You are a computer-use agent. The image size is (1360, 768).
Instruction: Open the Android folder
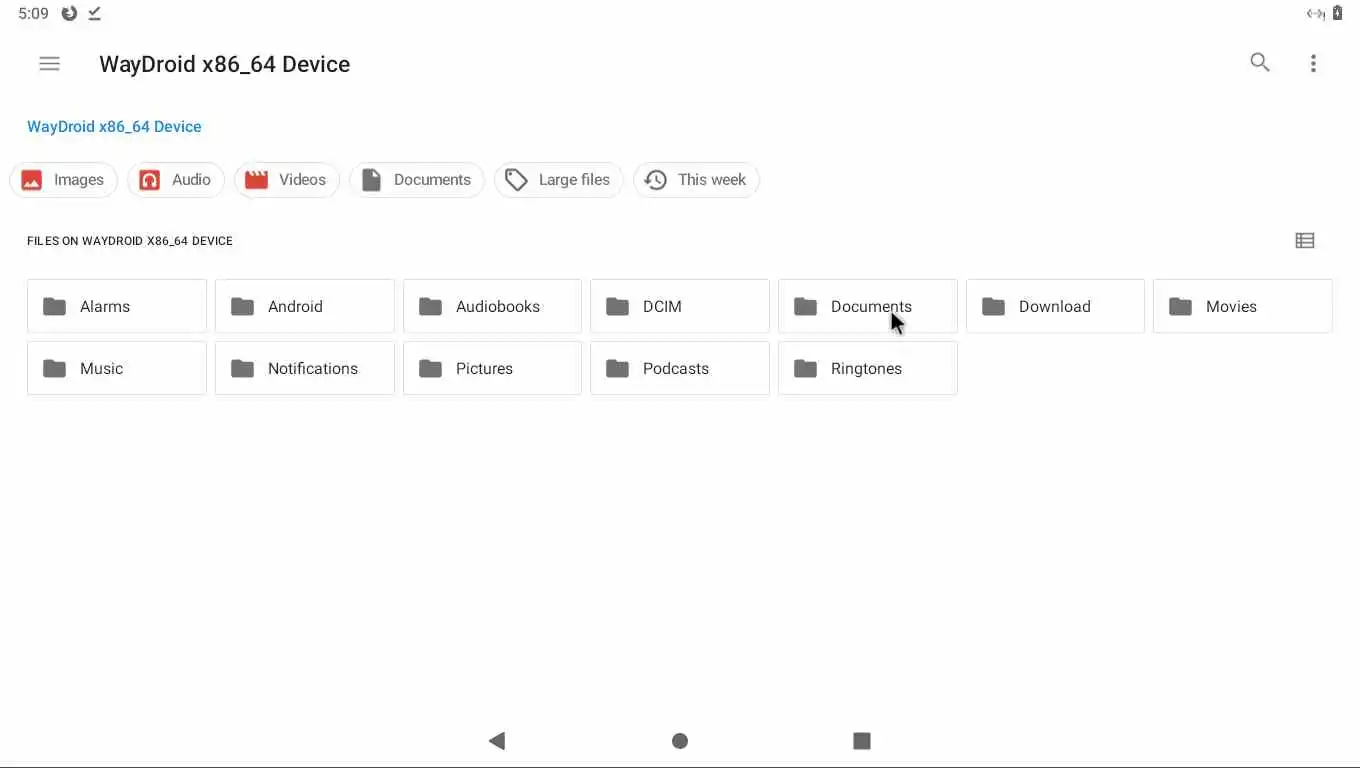coord(304,307)
